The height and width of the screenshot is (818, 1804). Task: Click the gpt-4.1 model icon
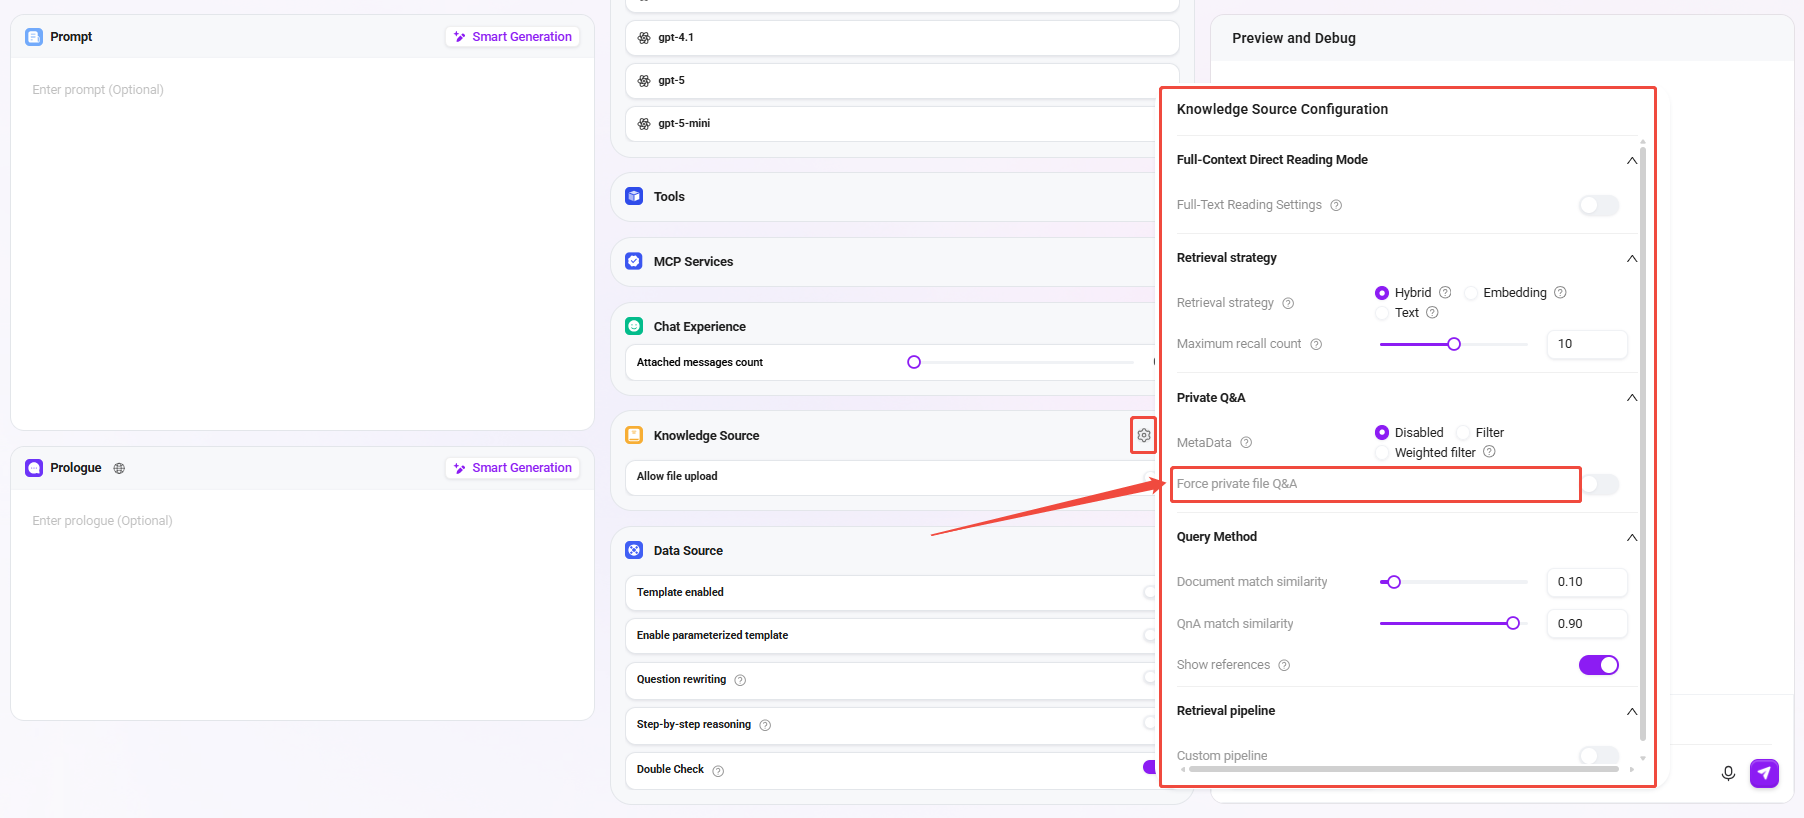point(644,38)
